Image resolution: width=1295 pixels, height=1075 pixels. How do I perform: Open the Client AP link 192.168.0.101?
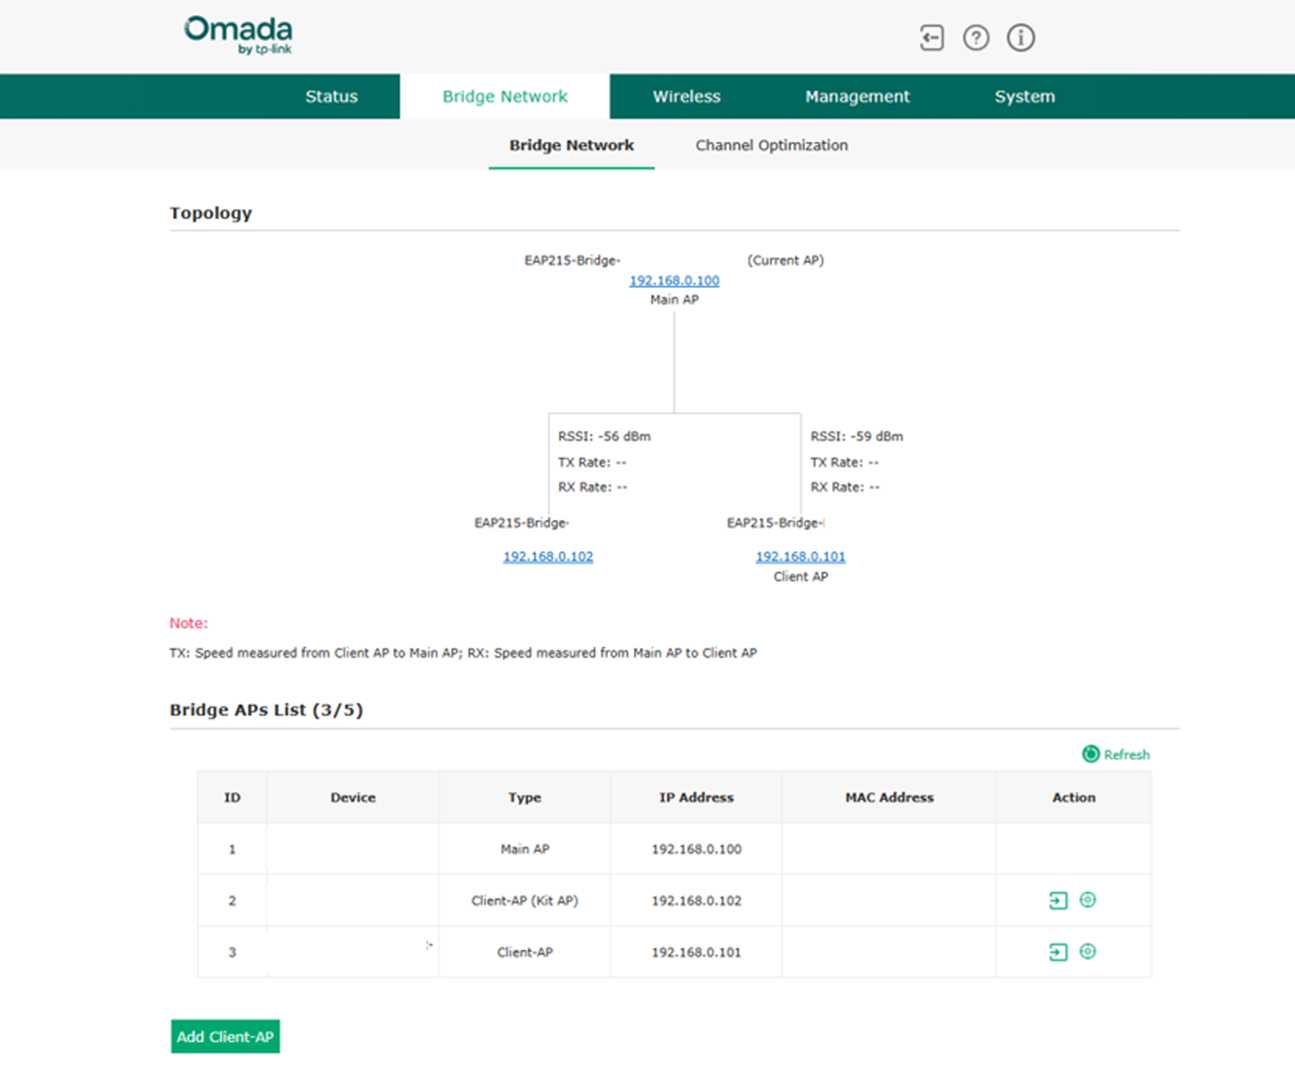[800, 557]
